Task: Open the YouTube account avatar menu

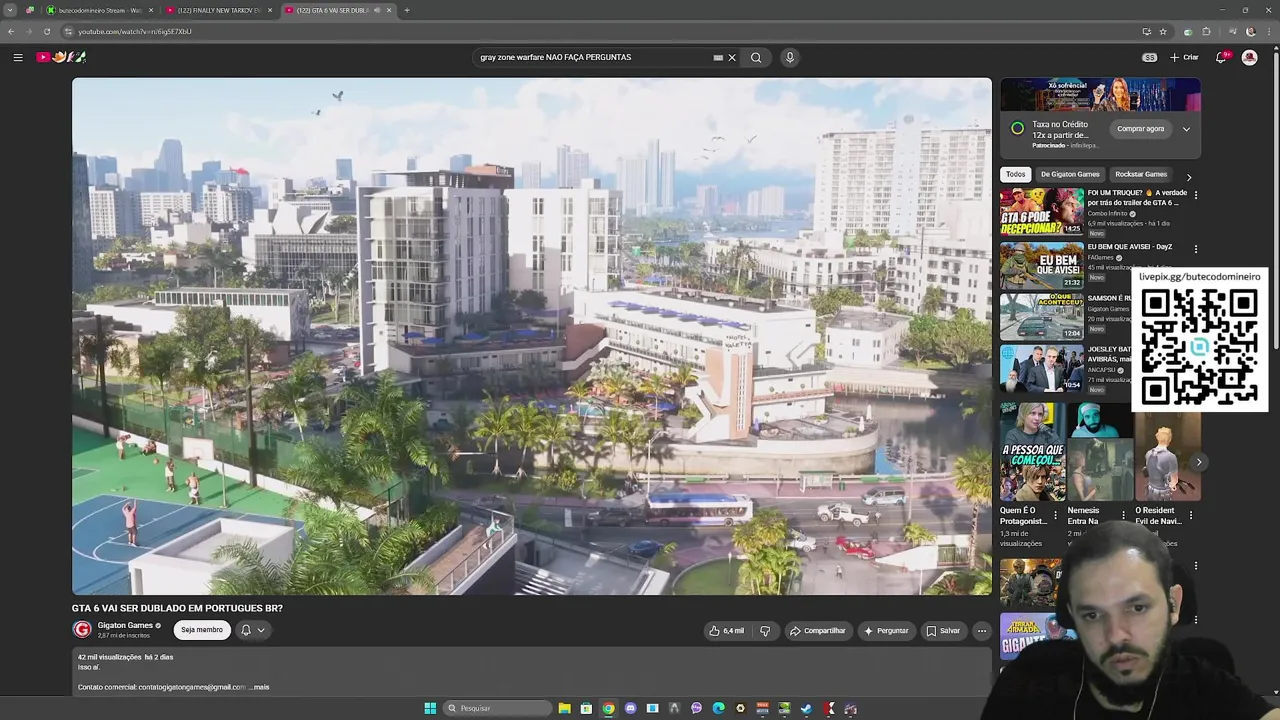Action: point(1250,57)
